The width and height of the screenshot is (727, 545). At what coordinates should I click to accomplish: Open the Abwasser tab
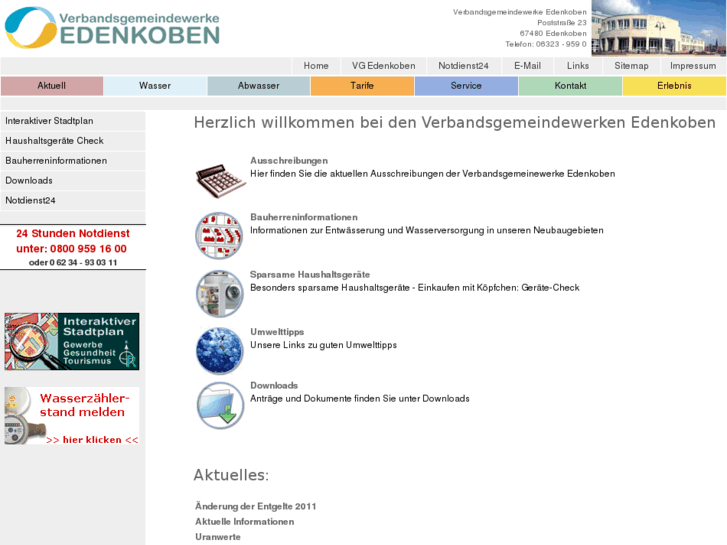259,86
